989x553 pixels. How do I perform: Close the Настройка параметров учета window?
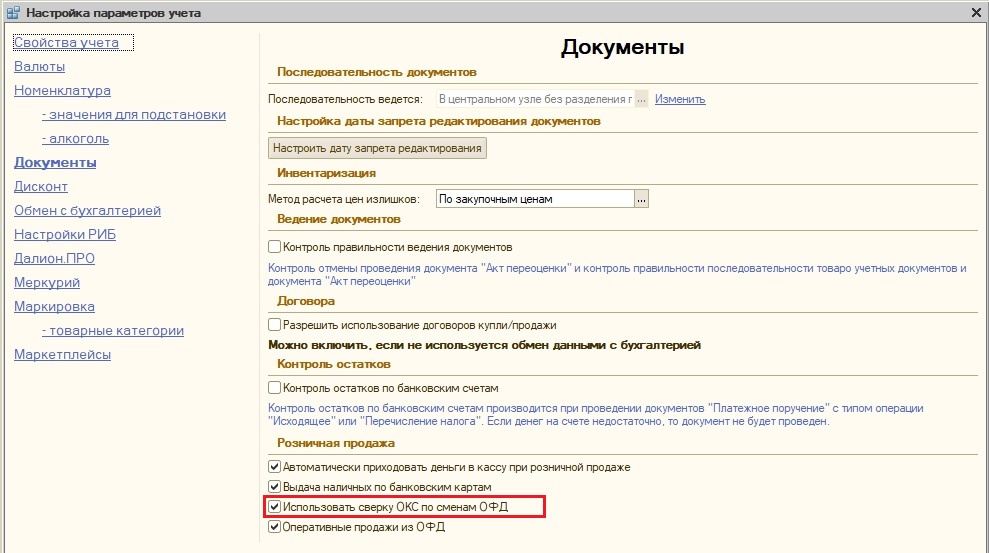click(976, 13)
